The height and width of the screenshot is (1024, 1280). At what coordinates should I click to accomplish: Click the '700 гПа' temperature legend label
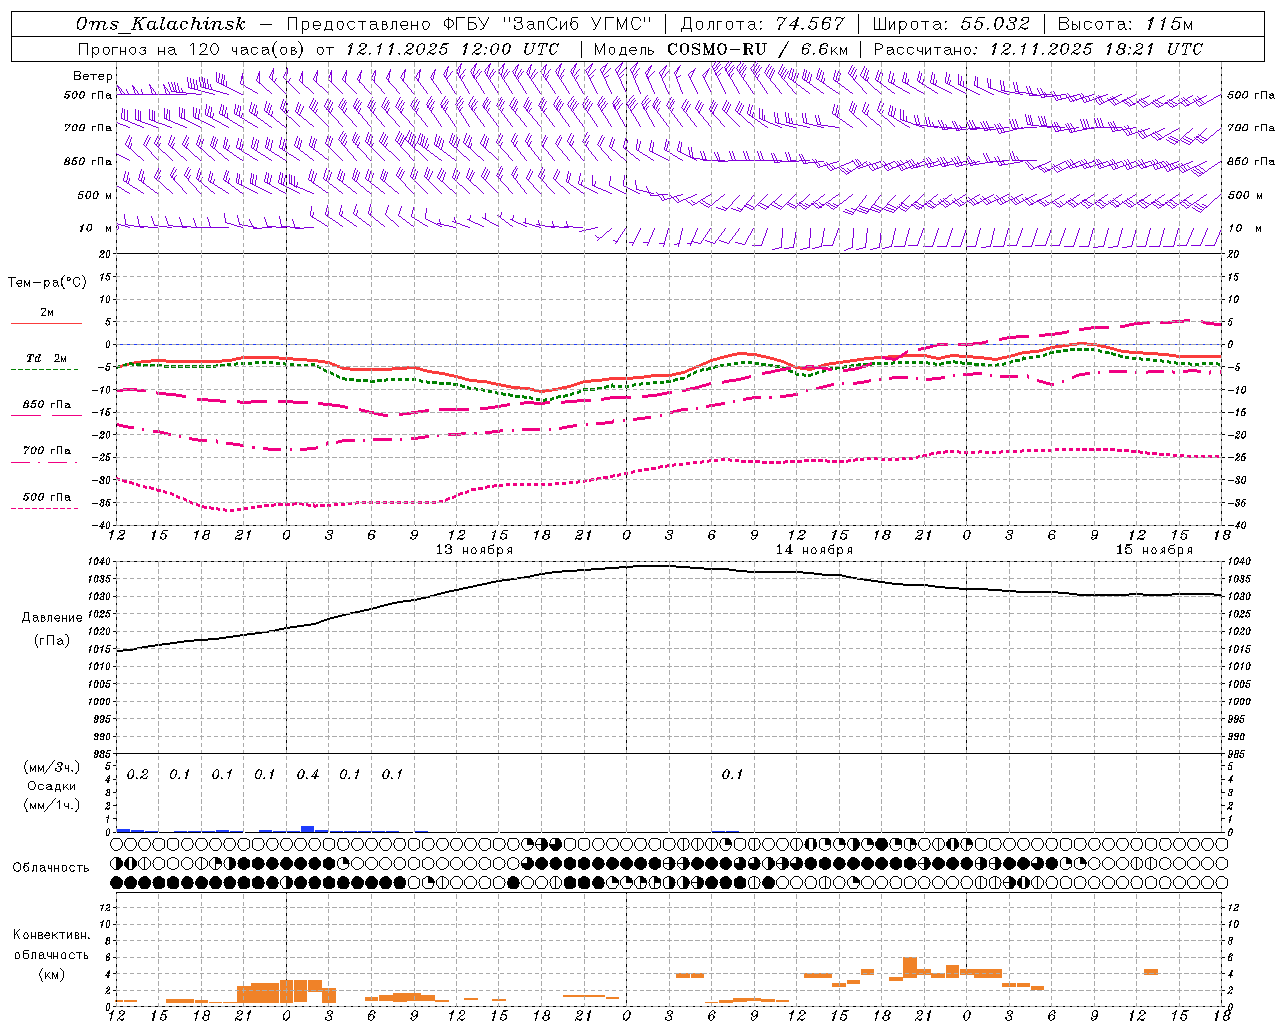pos(47,451)
